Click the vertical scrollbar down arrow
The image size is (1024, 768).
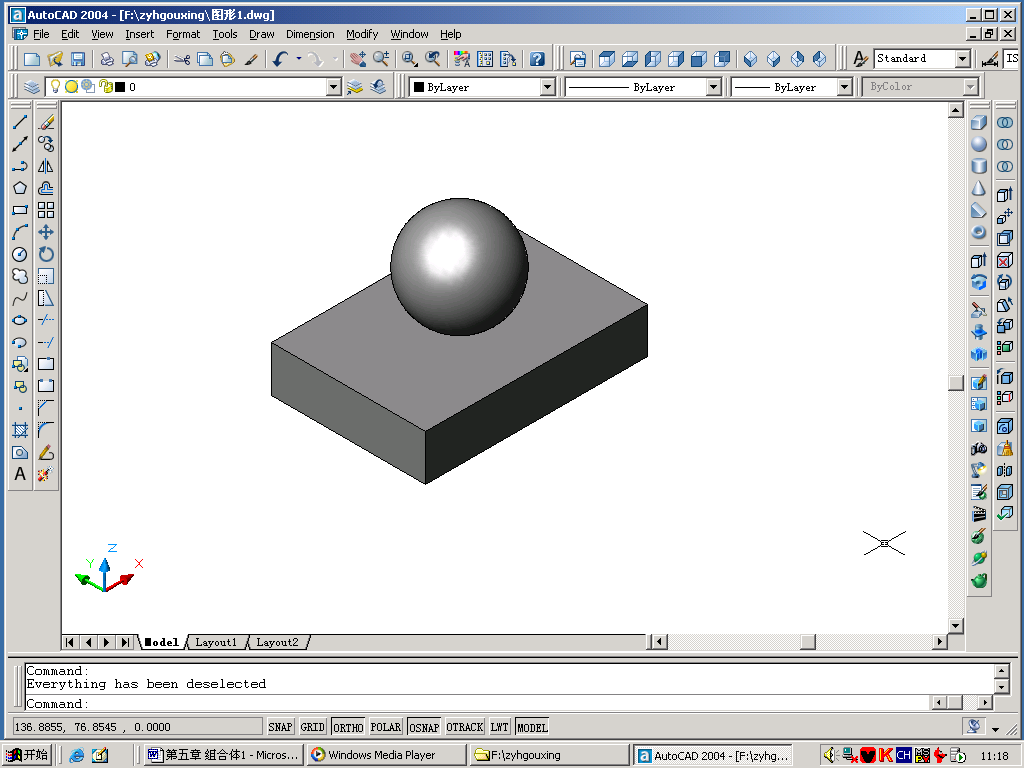(956, 626)
